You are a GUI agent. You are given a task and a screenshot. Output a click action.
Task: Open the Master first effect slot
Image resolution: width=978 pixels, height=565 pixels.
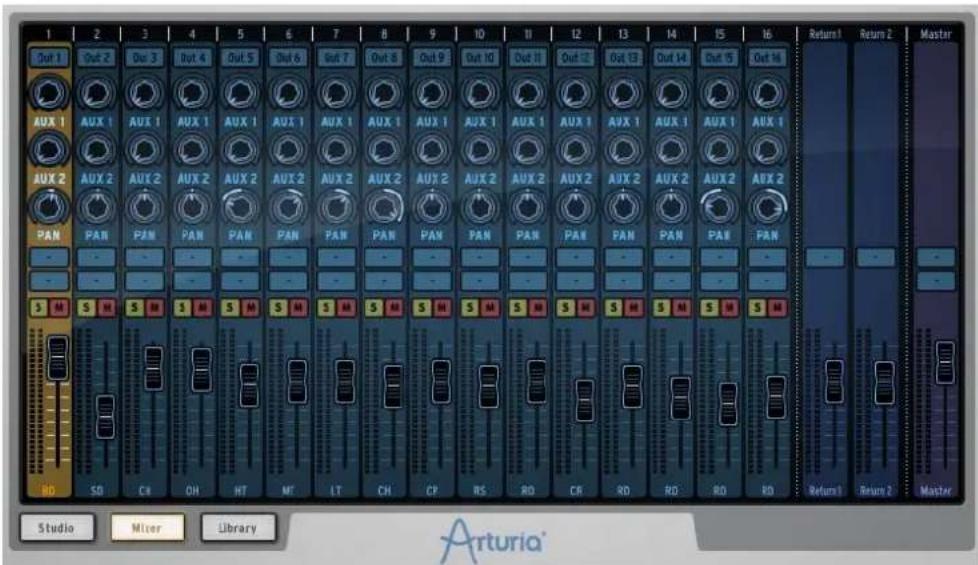[x=936, y=257]
